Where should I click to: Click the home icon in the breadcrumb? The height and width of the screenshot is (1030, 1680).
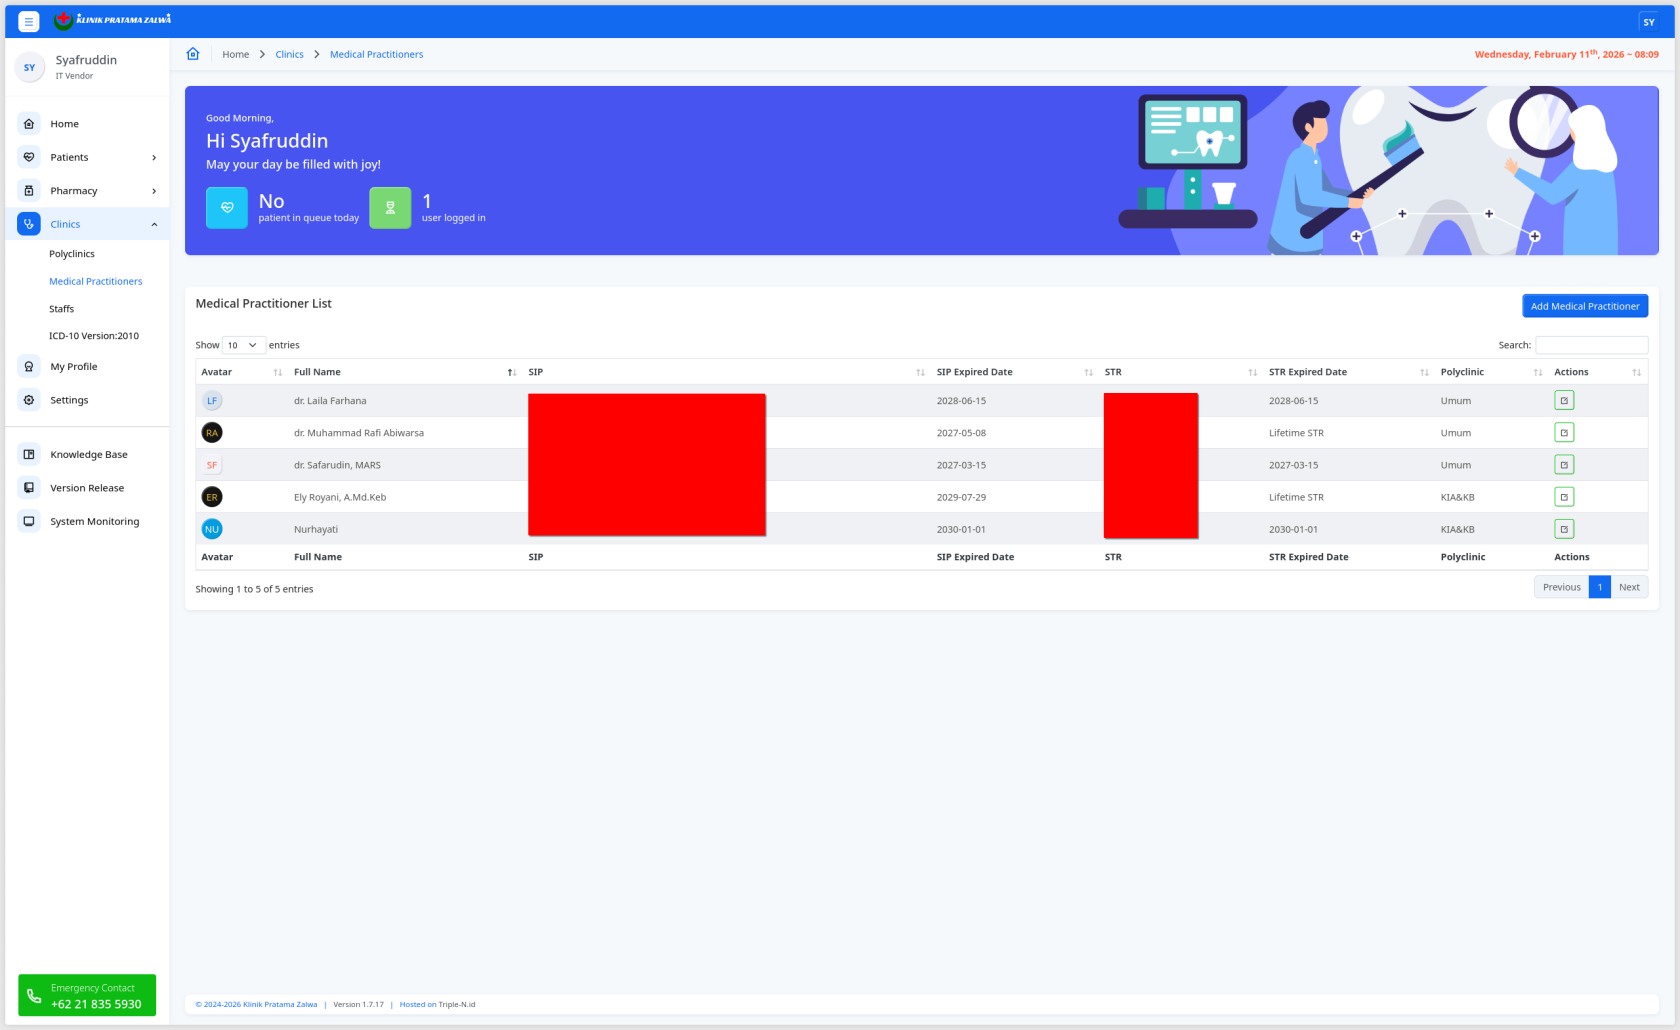(x=193, y=54)
